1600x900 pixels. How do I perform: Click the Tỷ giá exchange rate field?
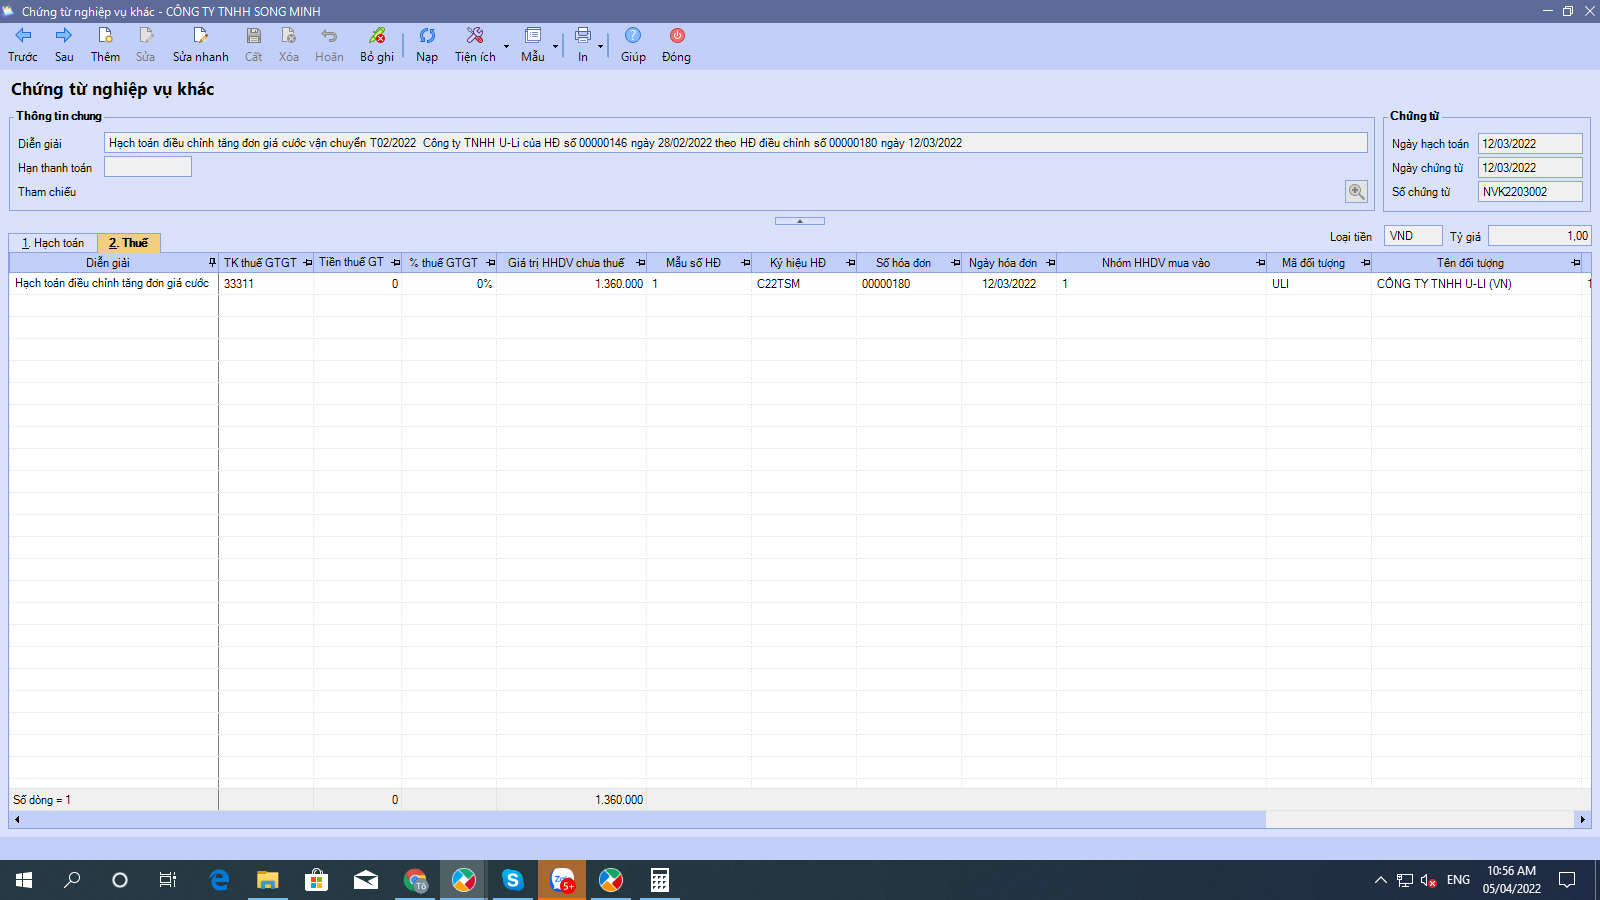(x=1539, y=236)
